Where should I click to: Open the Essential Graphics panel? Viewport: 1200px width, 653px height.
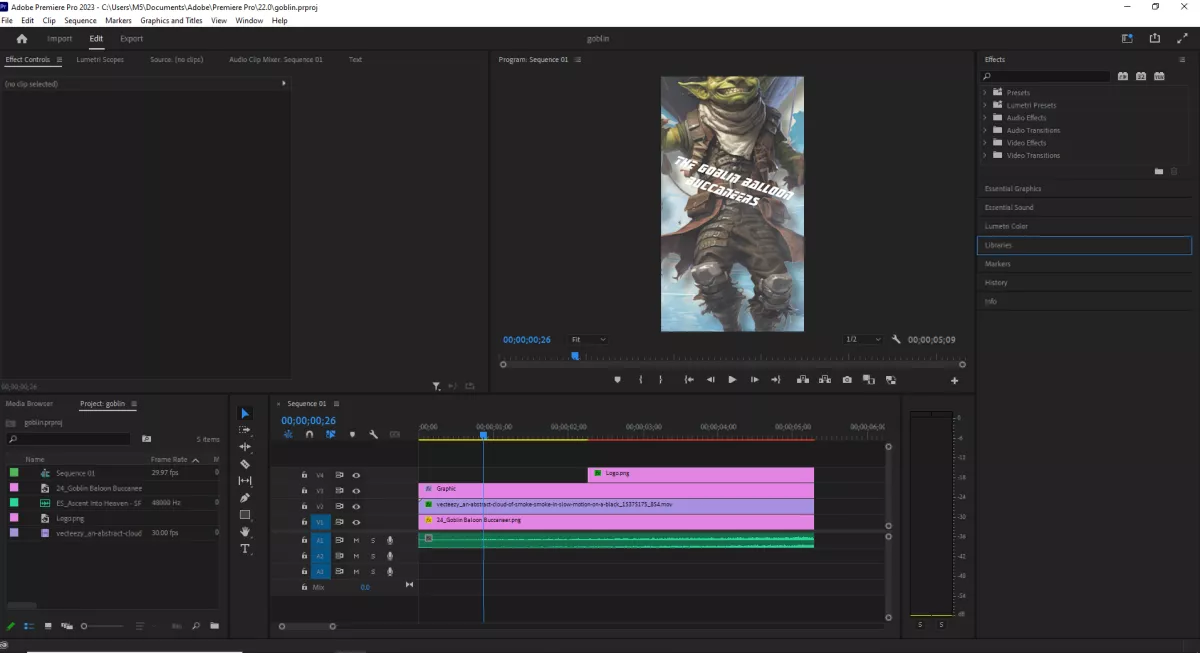click(x=1013, y=189)
